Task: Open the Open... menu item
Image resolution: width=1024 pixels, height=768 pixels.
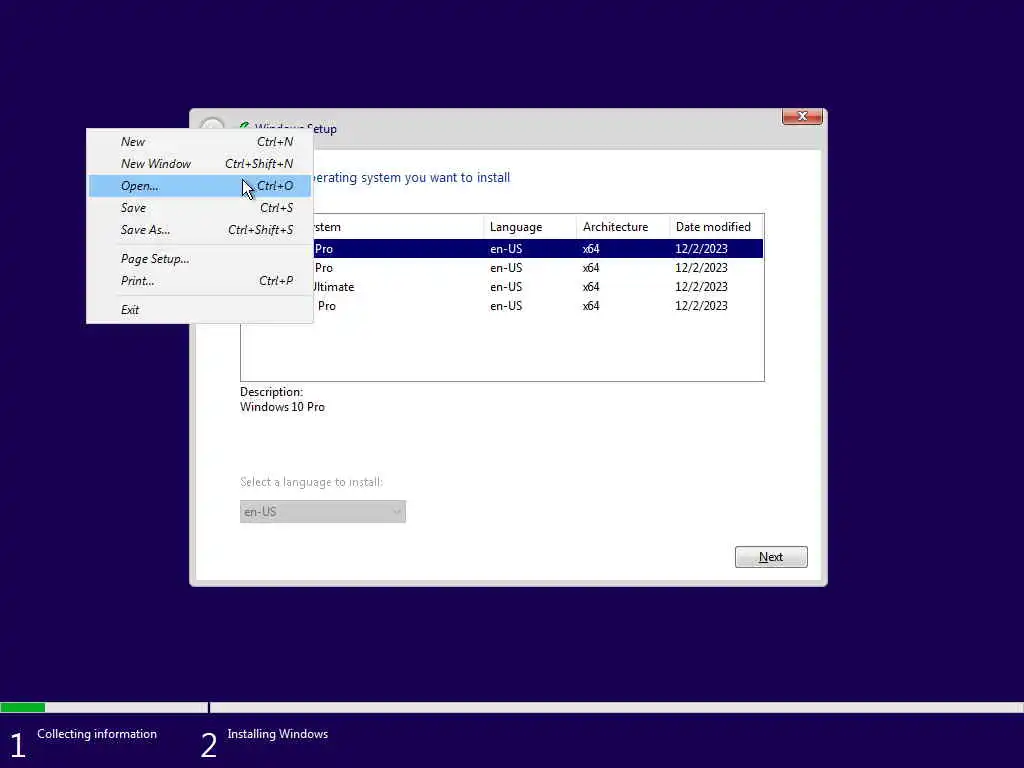Action: point(199,186)
